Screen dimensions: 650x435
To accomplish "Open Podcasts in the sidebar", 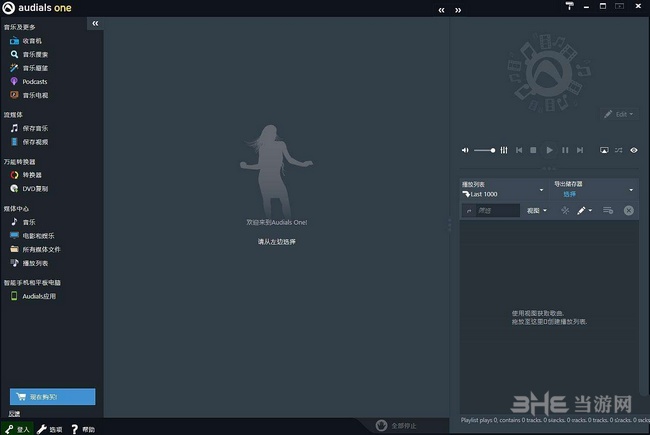I will click(29, 82).
